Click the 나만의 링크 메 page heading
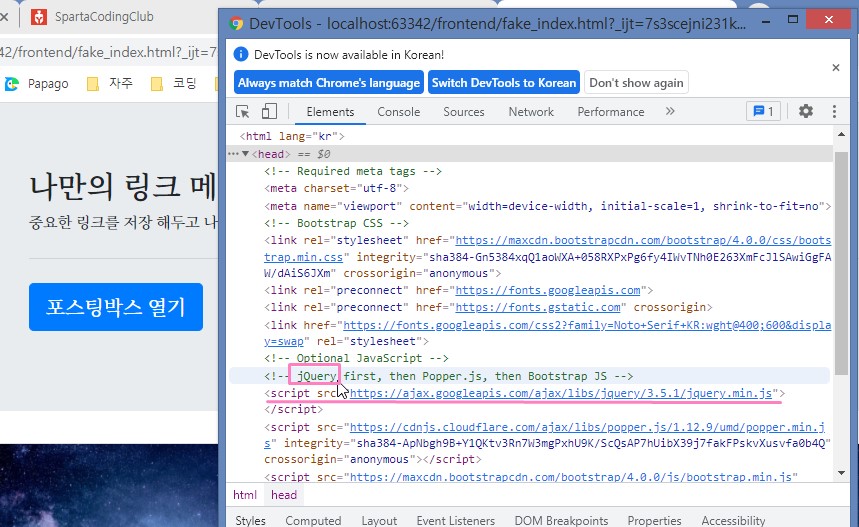 pyautogui.click(x=123, y=186)
